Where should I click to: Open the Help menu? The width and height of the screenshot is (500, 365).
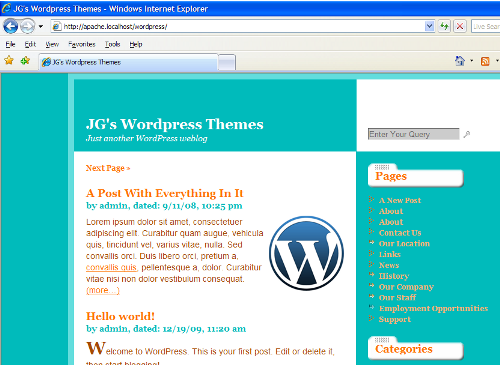pyautogui.click(x=136, y=44)
